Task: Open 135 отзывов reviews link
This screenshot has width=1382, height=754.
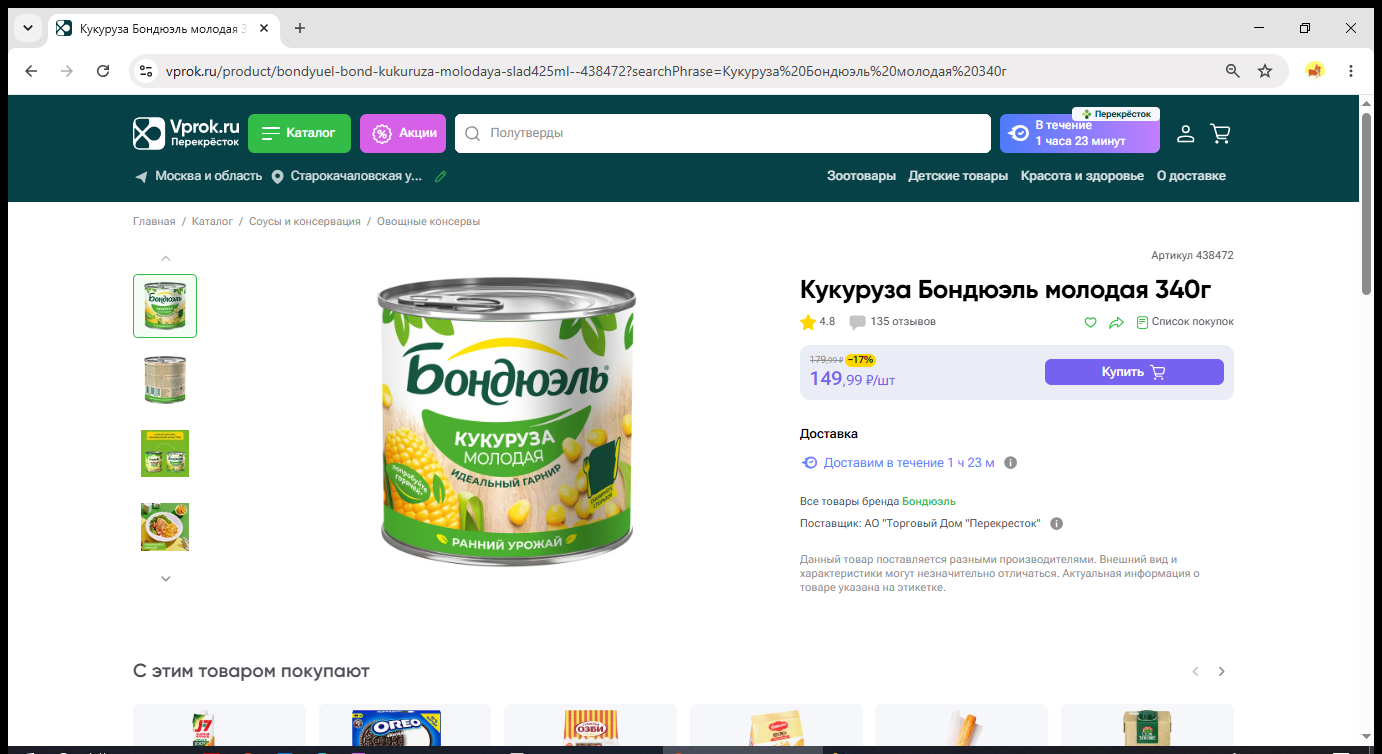Action: click(x=893, y=322)
